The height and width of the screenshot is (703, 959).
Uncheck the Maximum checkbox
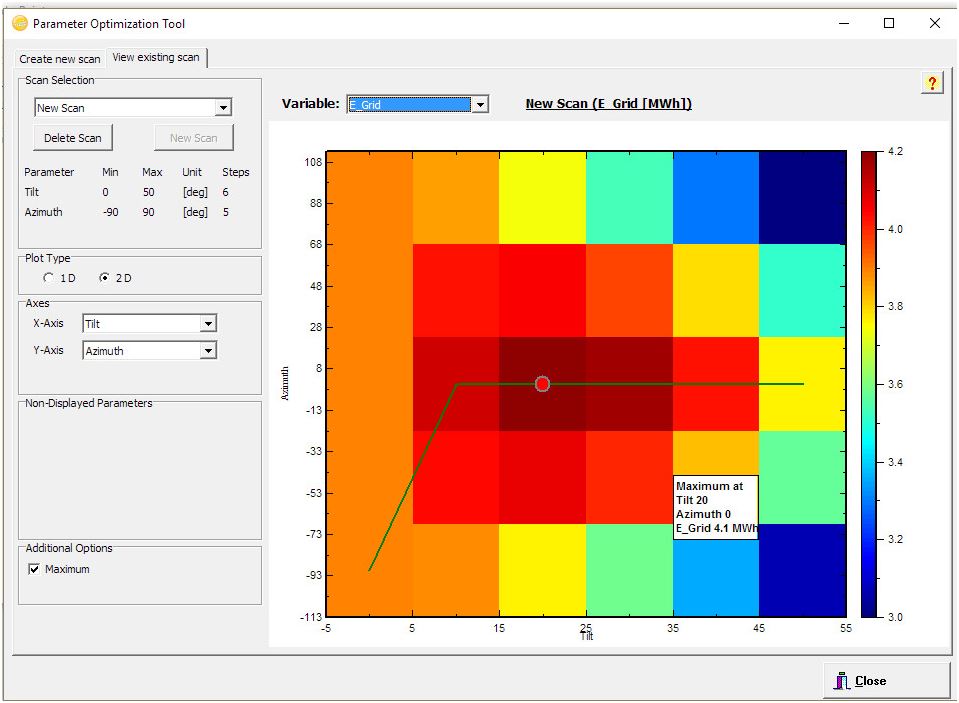[x=34, y=569]
